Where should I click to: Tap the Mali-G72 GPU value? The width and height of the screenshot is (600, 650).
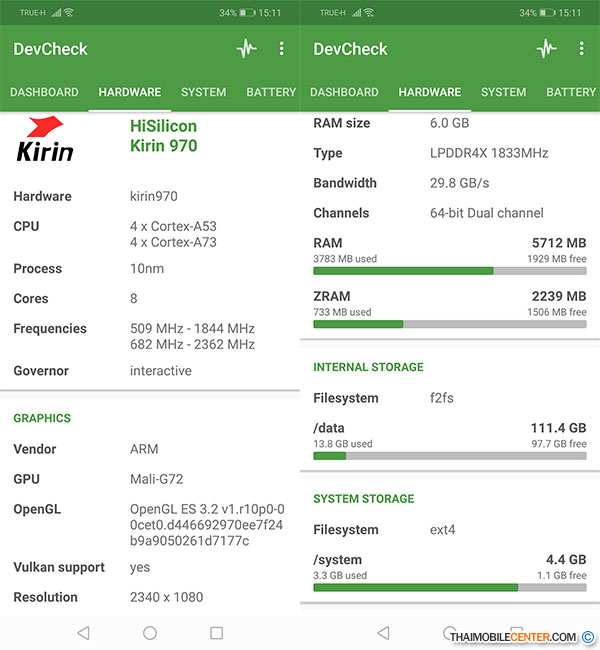pos(156,479)
